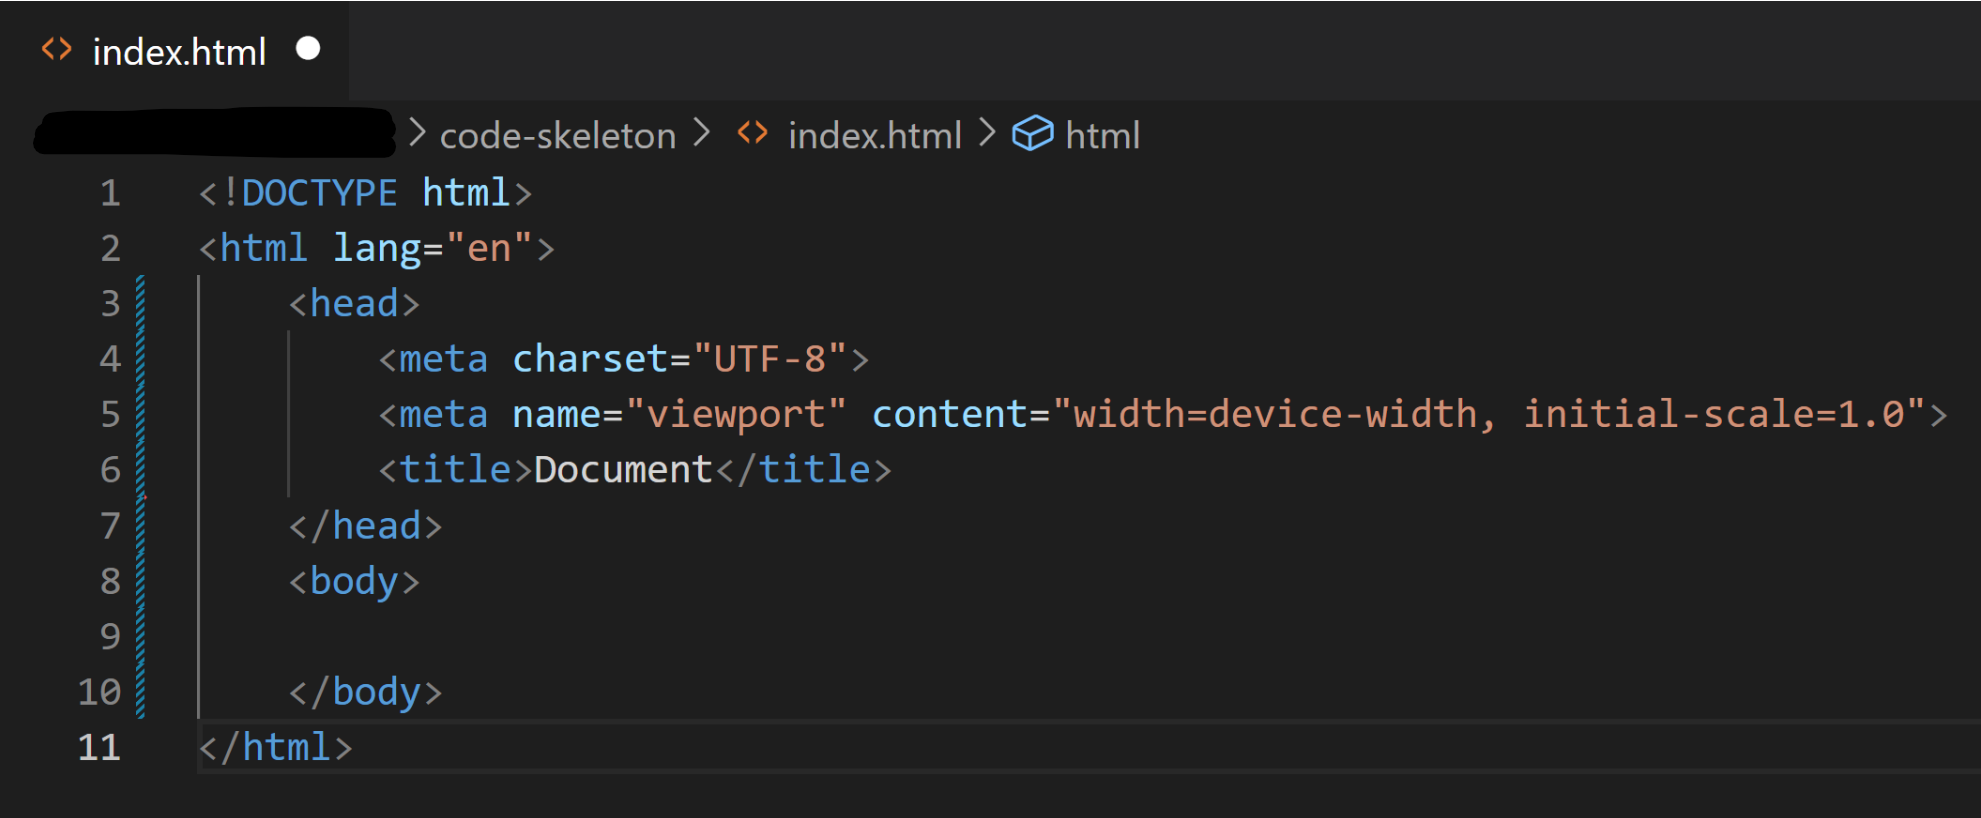Click the orange HTML icon in breadcrumb
Viewport: 1981px width, 818px height.
click(753, 133)
